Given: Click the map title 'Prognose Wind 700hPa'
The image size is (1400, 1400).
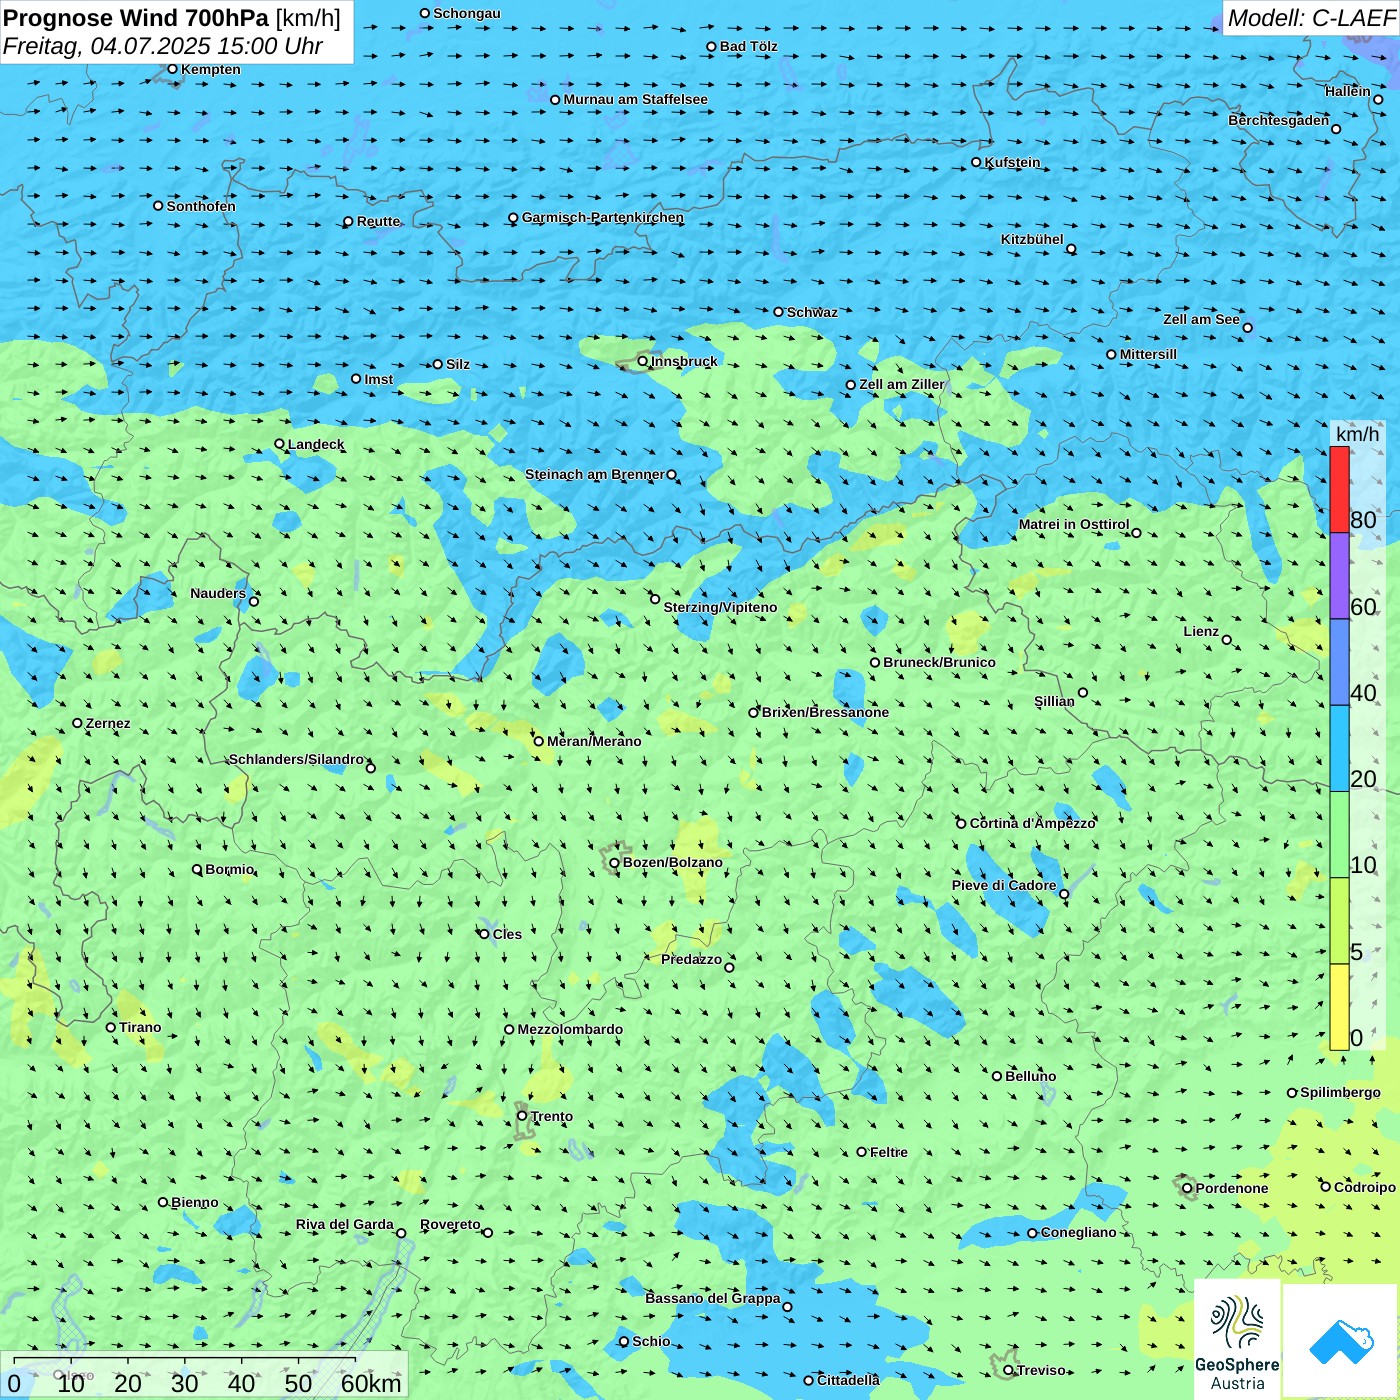Looking at the screenshot, I should (x=136, y=18).
